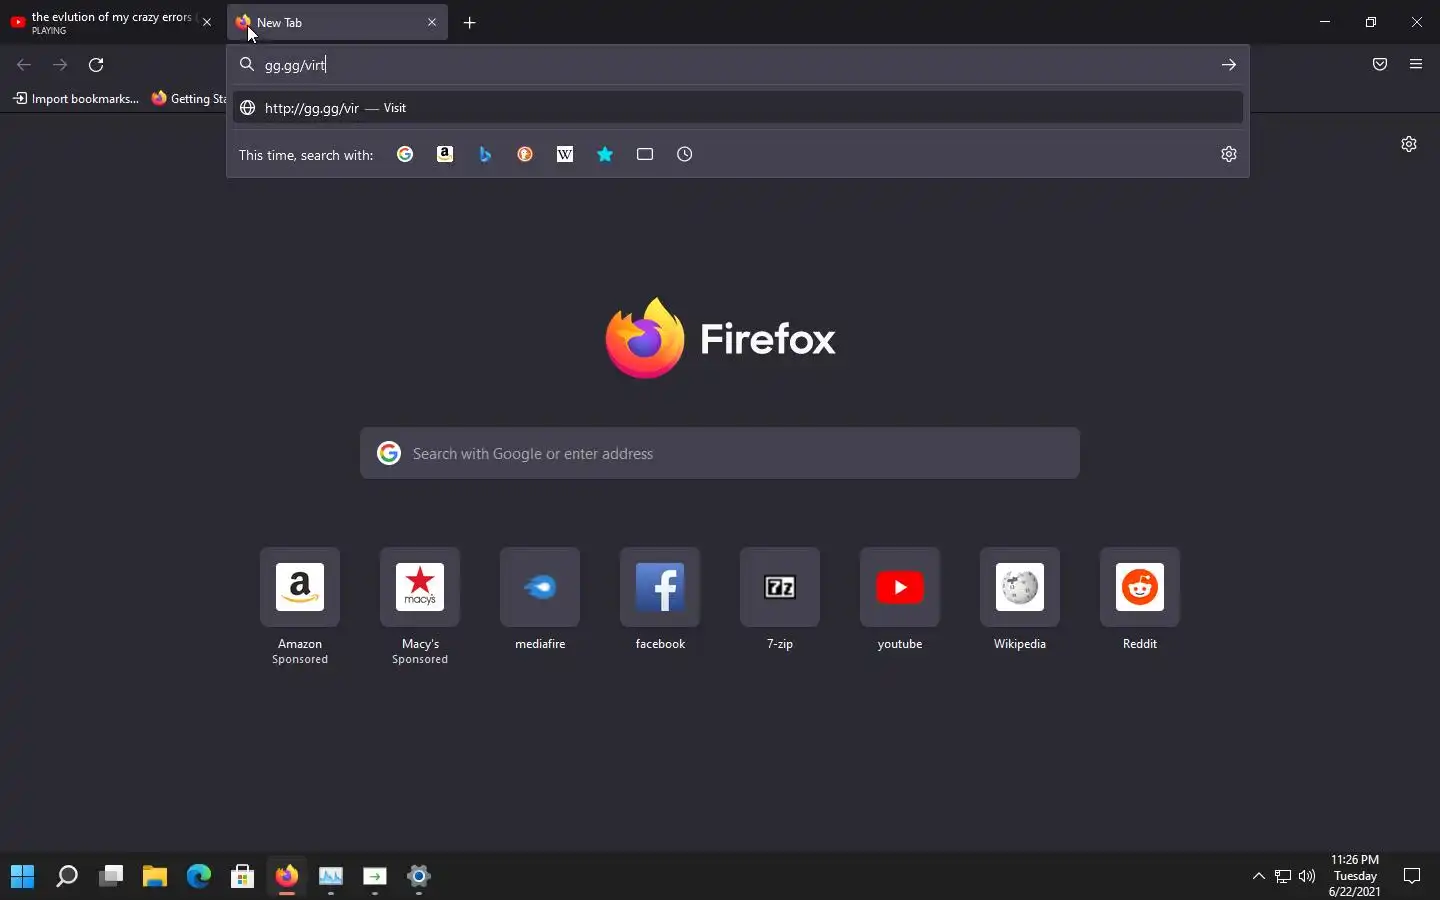This screenshot has height=900, width=1440.
Task: Open Microsoft Store from taskbar
Action: point(243,877)
